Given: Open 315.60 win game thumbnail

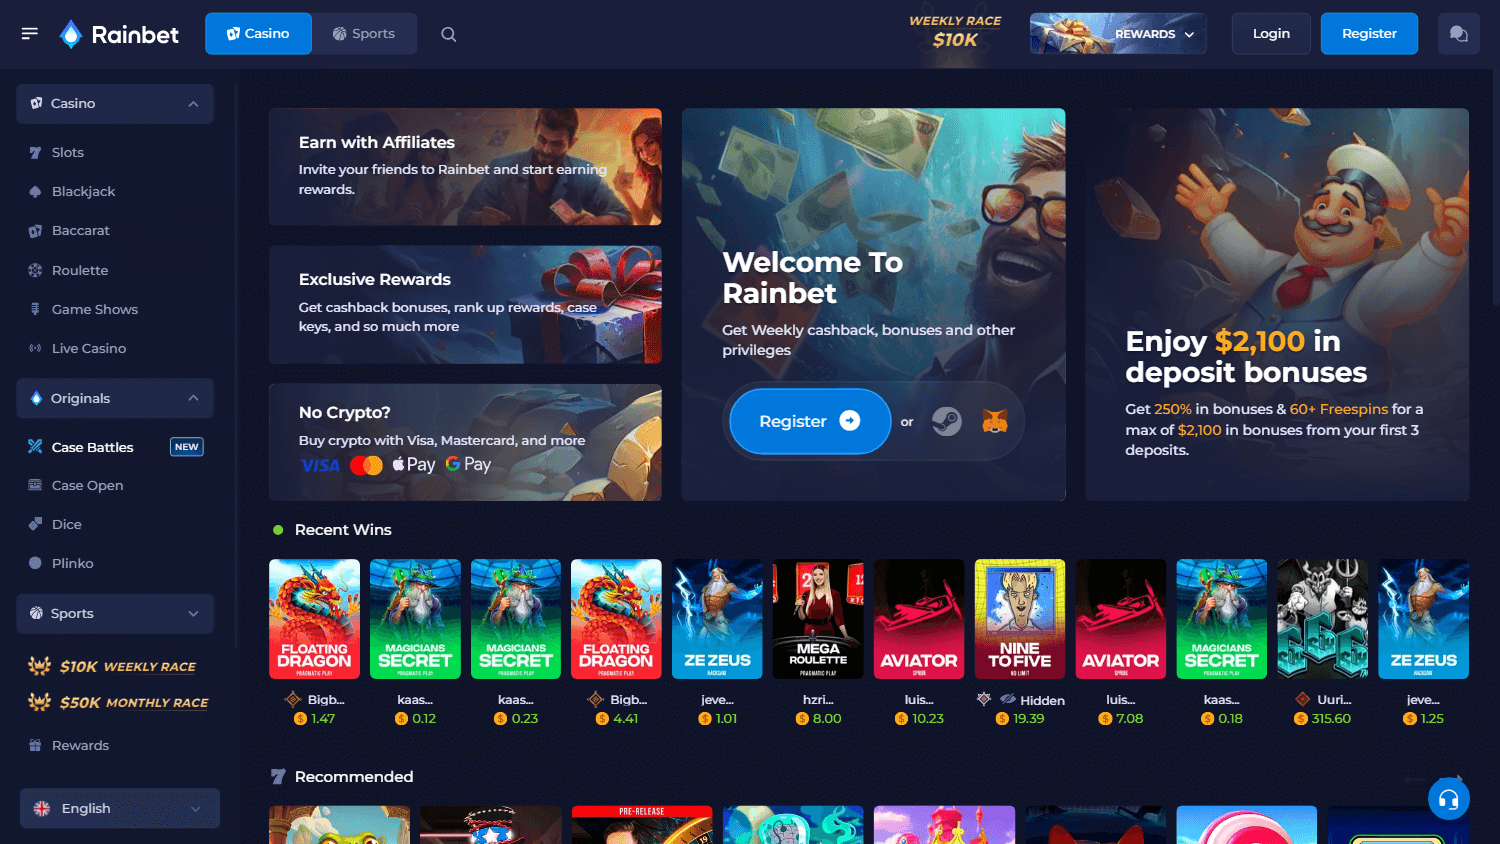Looking at the screenshot, I should tap(1322, 619).
